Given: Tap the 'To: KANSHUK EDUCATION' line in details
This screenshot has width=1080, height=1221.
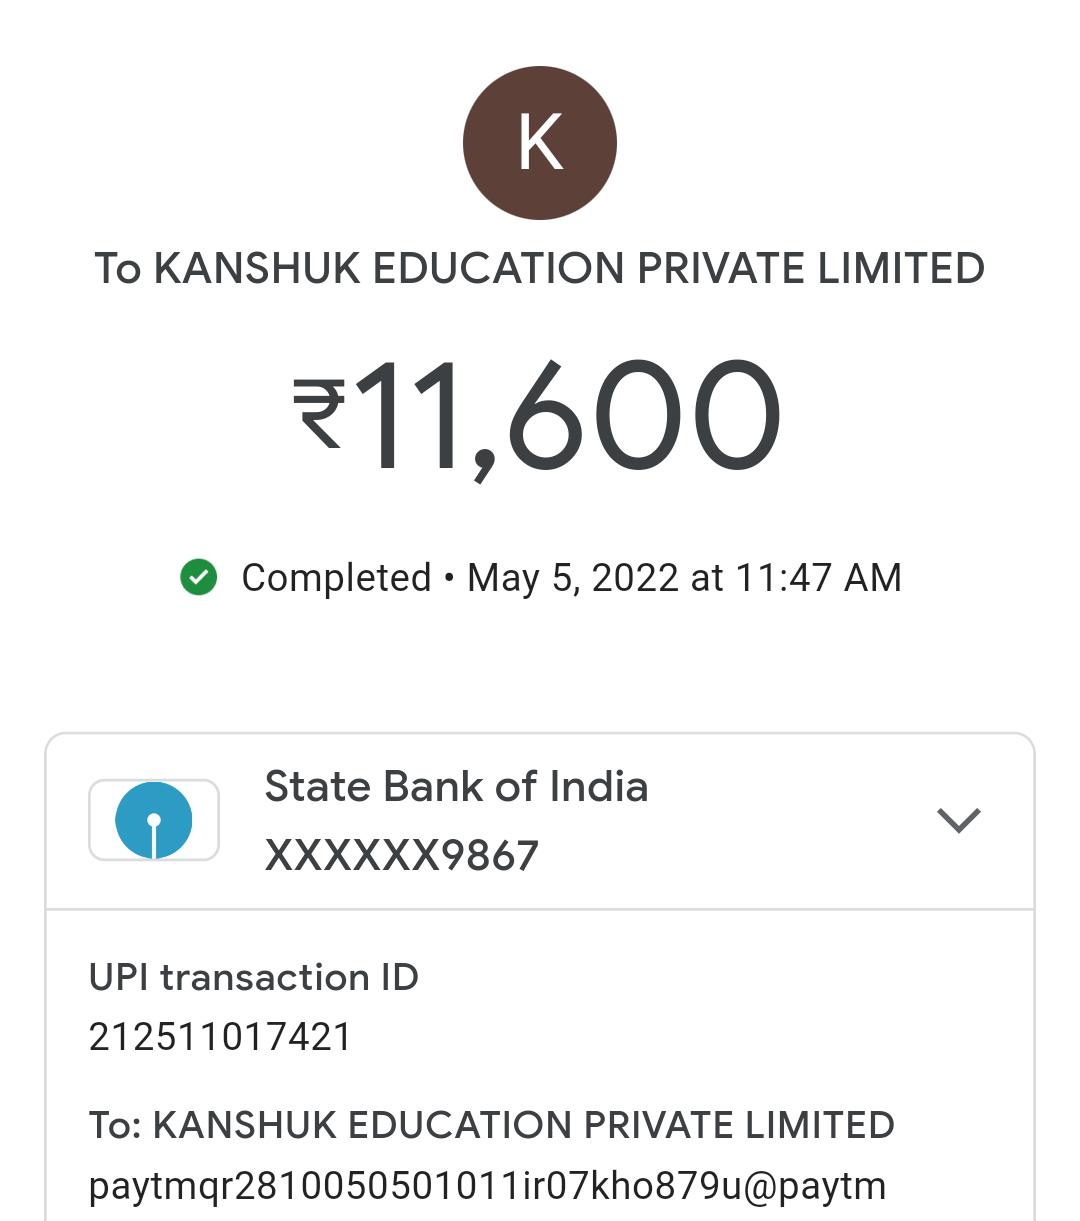Looking at the screenshot, I should pos(491,1125).
